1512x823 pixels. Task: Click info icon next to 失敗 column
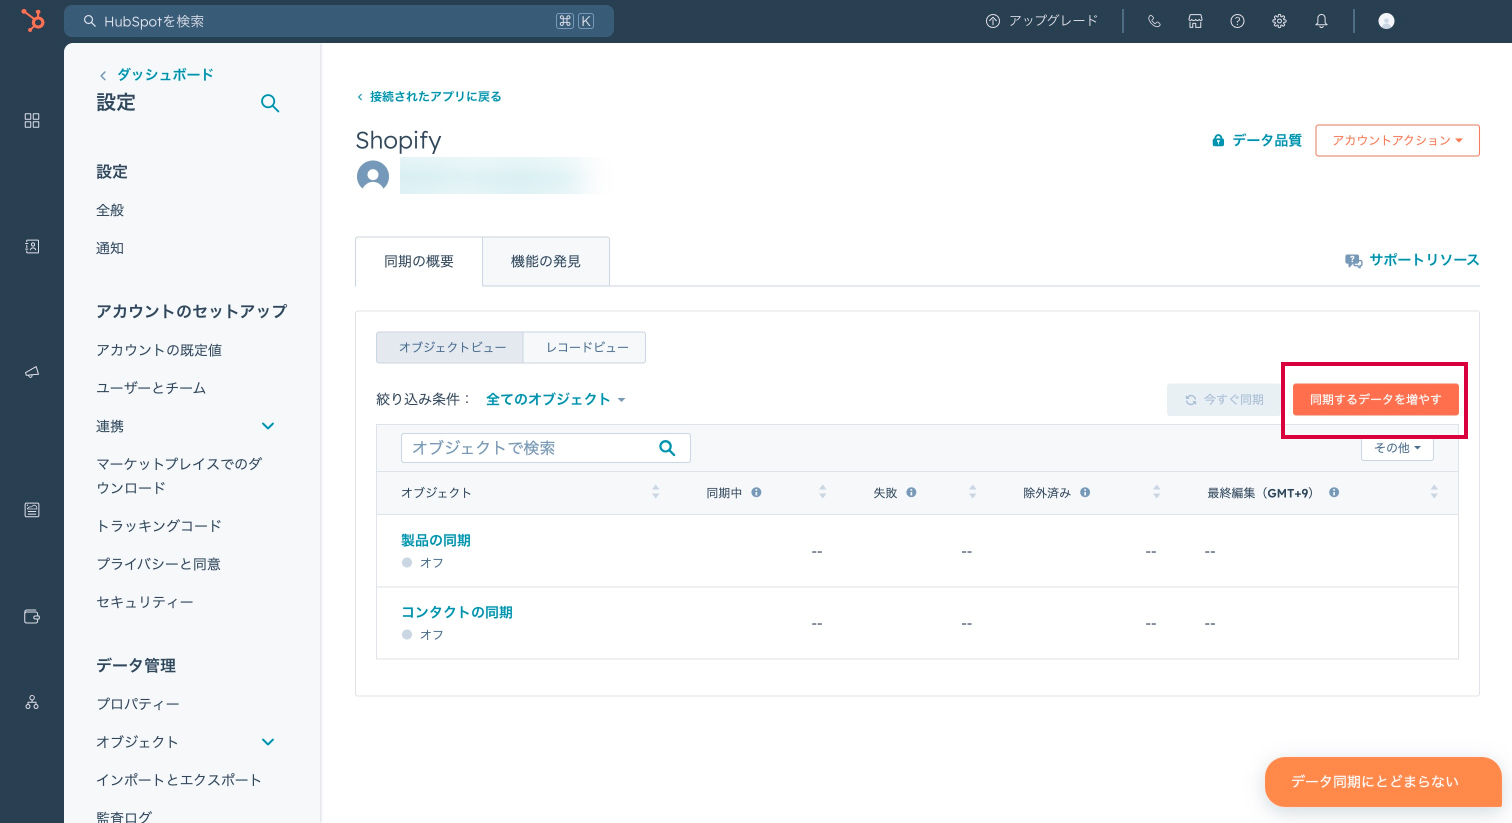911,492
